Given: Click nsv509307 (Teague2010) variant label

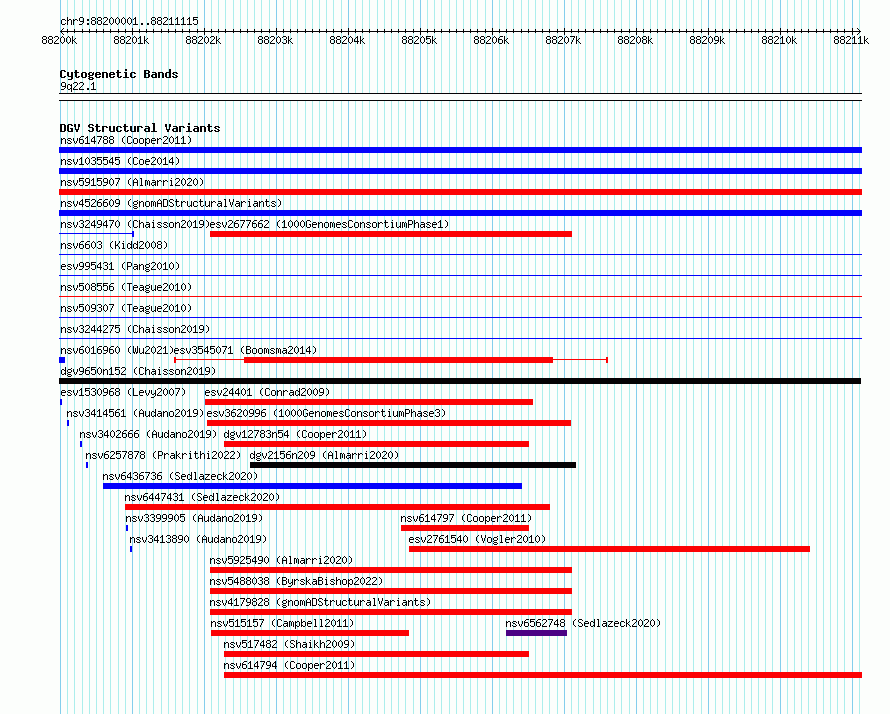Looking at the screenshot, I should pos(126,308).
